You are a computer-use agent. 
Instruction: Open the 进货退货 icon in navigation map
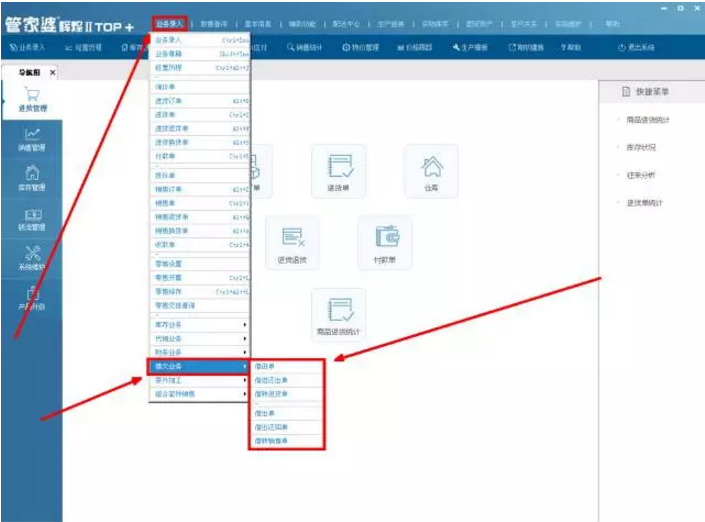coord(292,243)
